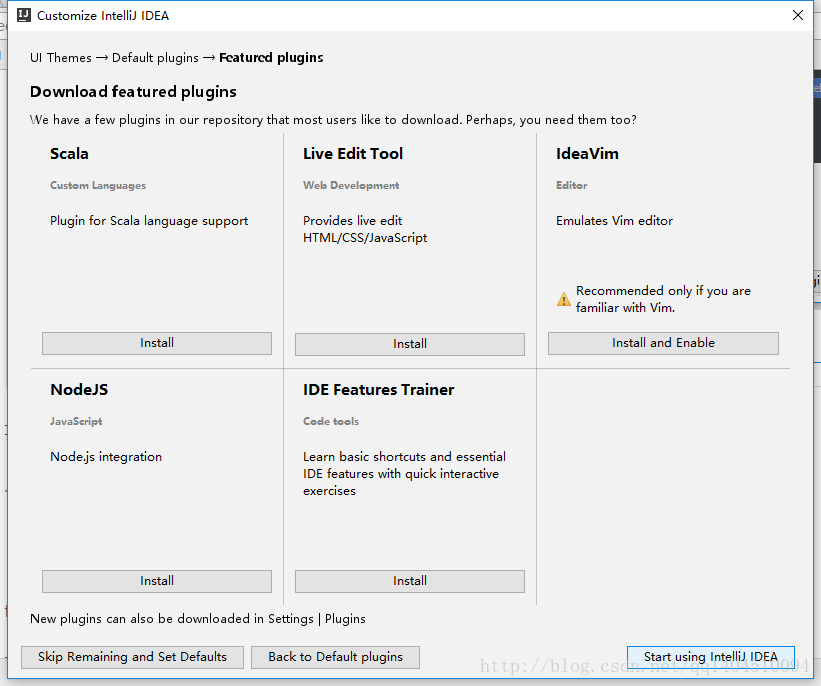Click the Editor category label under IdeaVim
Viewport: 821px width, 686px height.
tap(571, 185)
